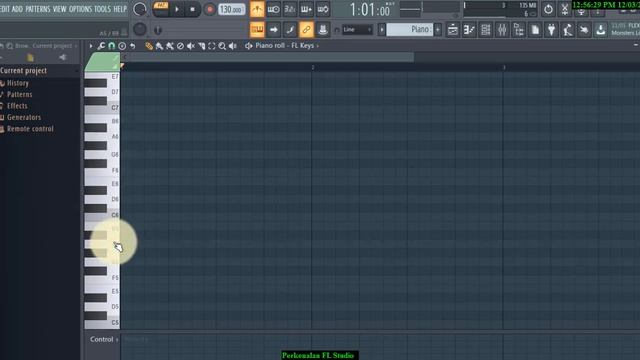Adjust the main volume knob
The image size is (640, 360).
pos(140,9)
